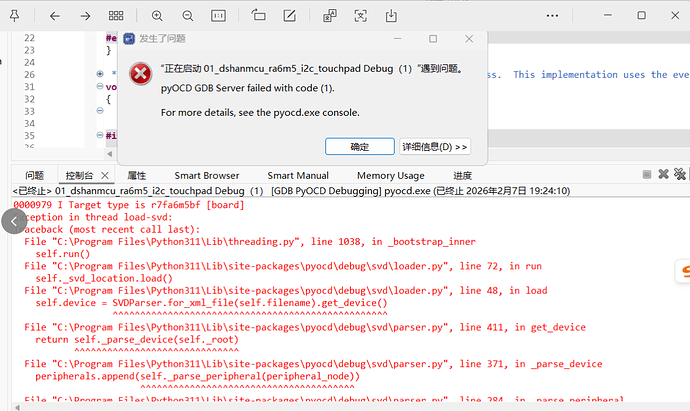Go back to the previous image
Viewport: 690px width, 411px height.
tap(54, 16)
